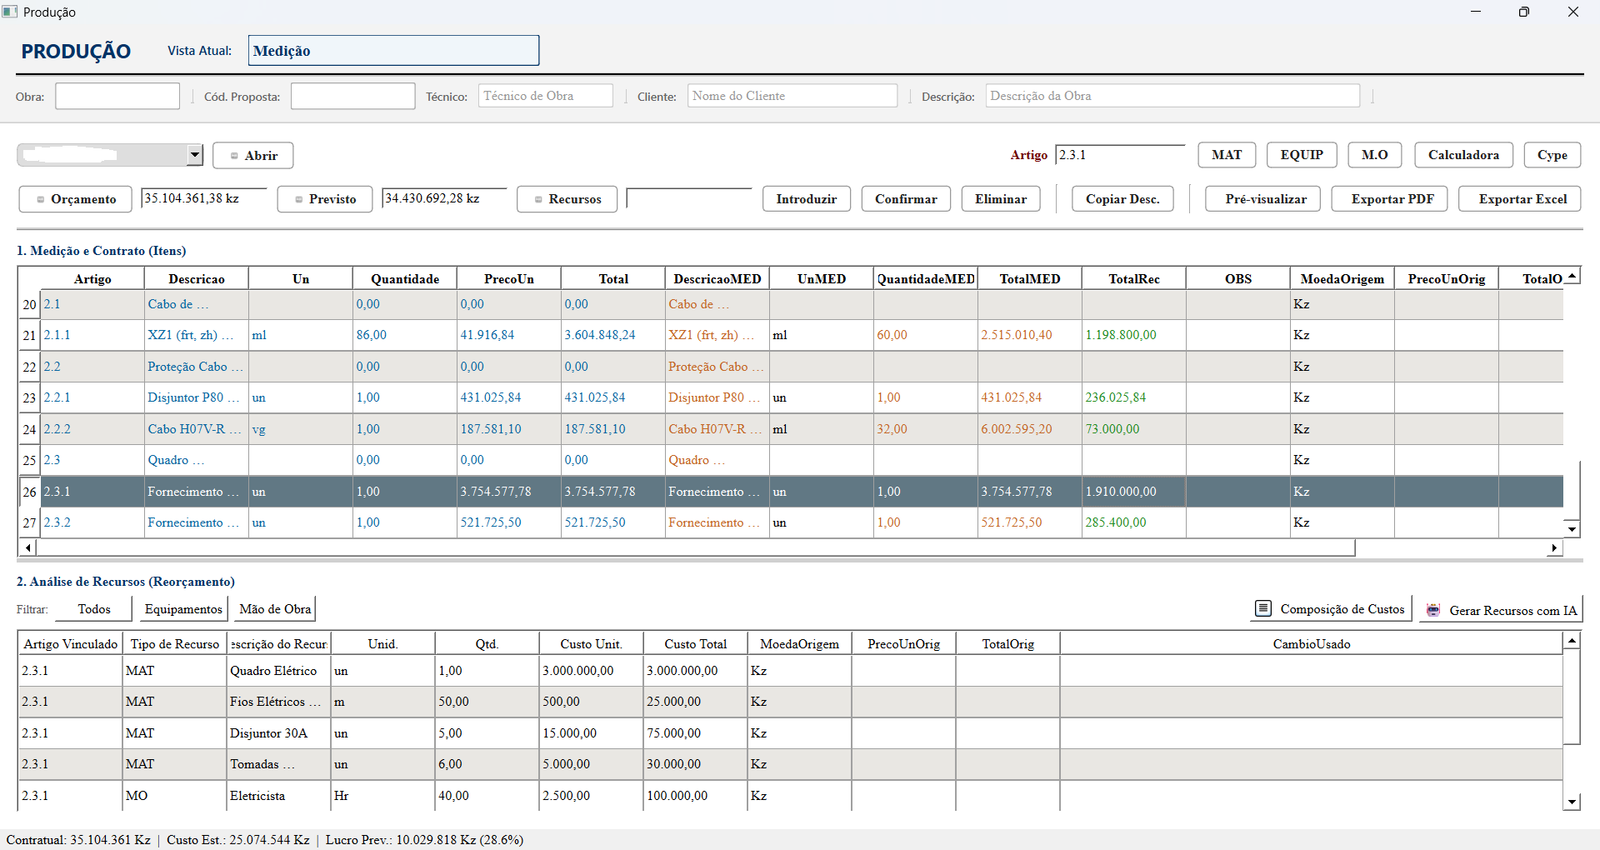Viewport: 1600px width, 850px height.
Task: Click the down arrow of resources table scrollbar
Action: (x=1572, y=802)
